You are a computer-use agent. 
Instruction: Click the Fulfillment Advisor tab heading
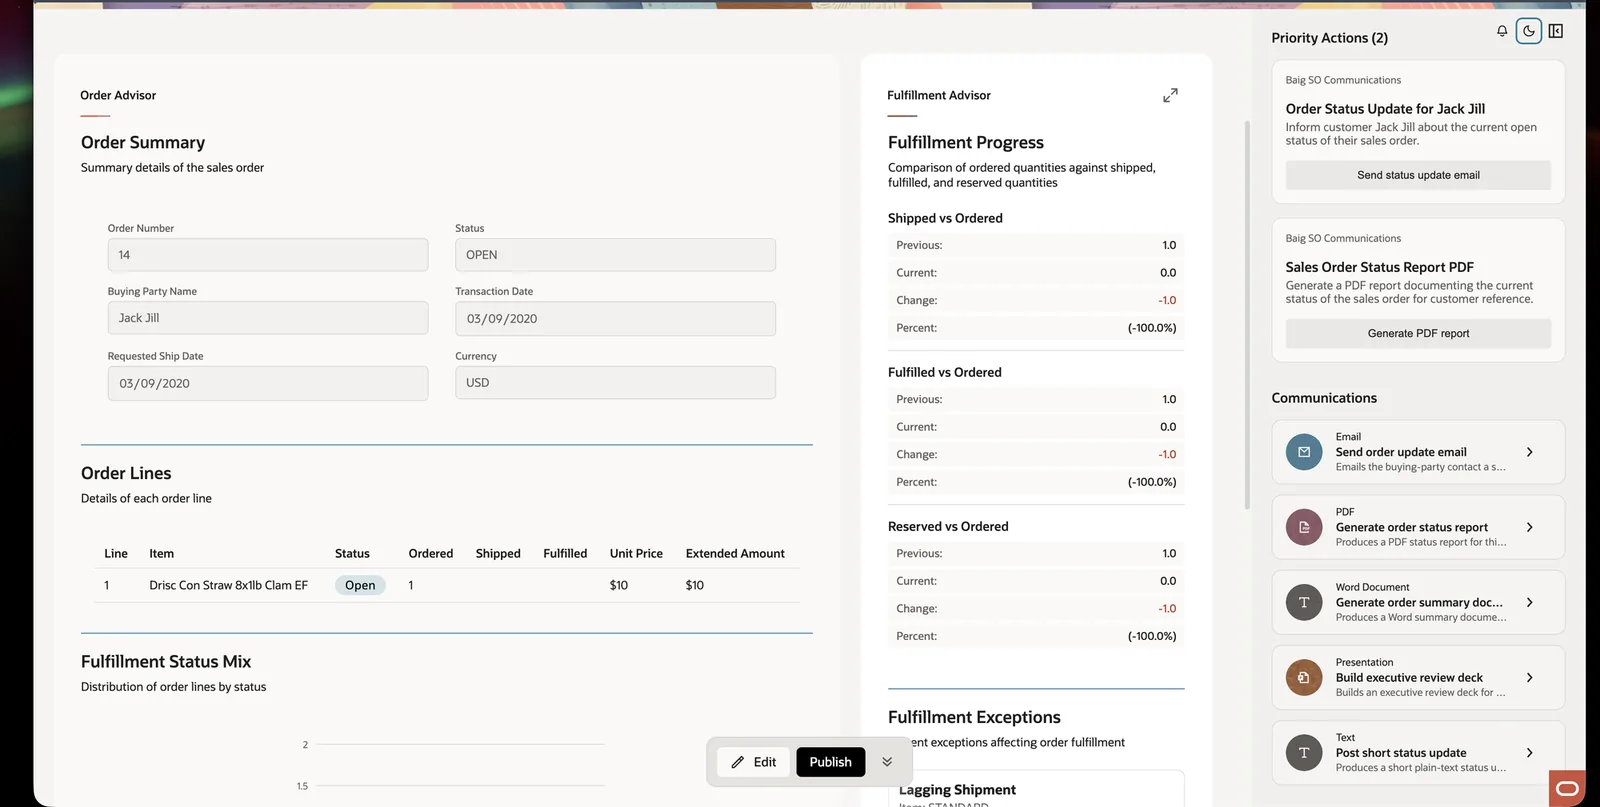tap(939, 95)
